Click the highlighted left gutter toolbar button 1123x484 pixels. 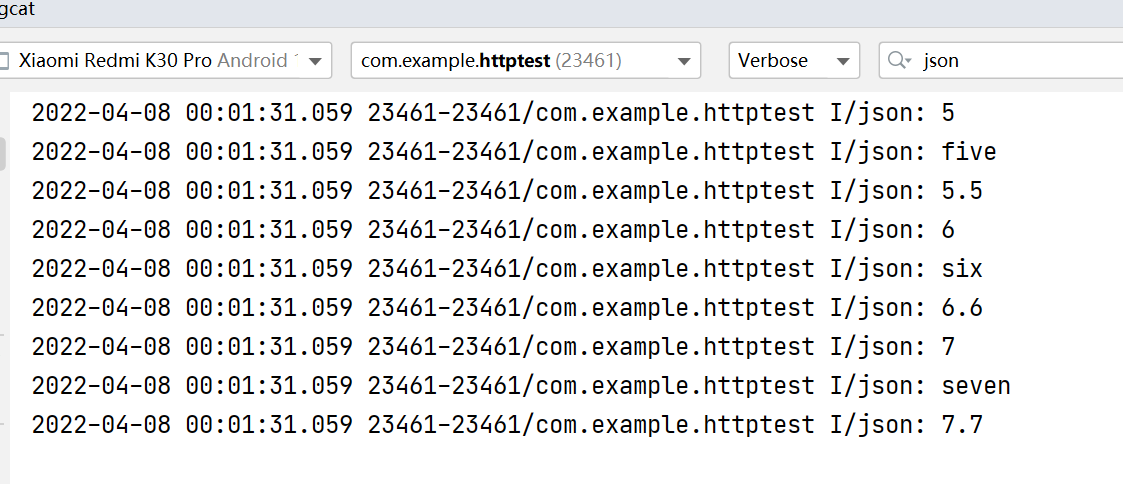point(3,155)
